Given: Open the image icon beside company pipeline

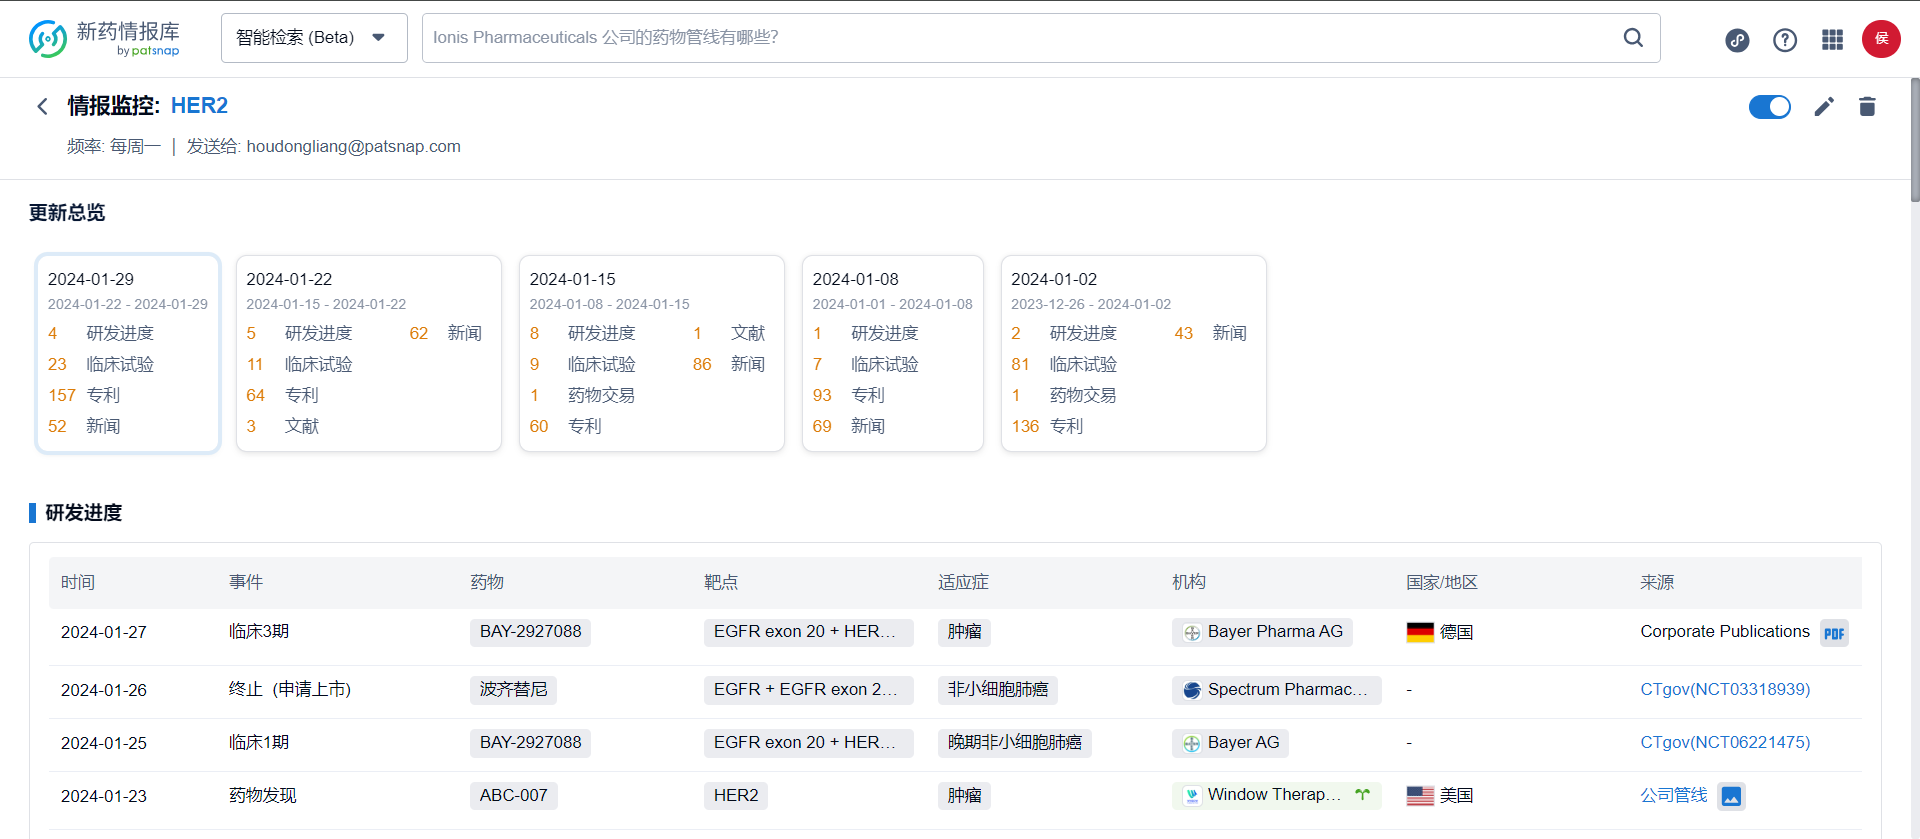Looking at the screenshot, I should point(1731,797).
